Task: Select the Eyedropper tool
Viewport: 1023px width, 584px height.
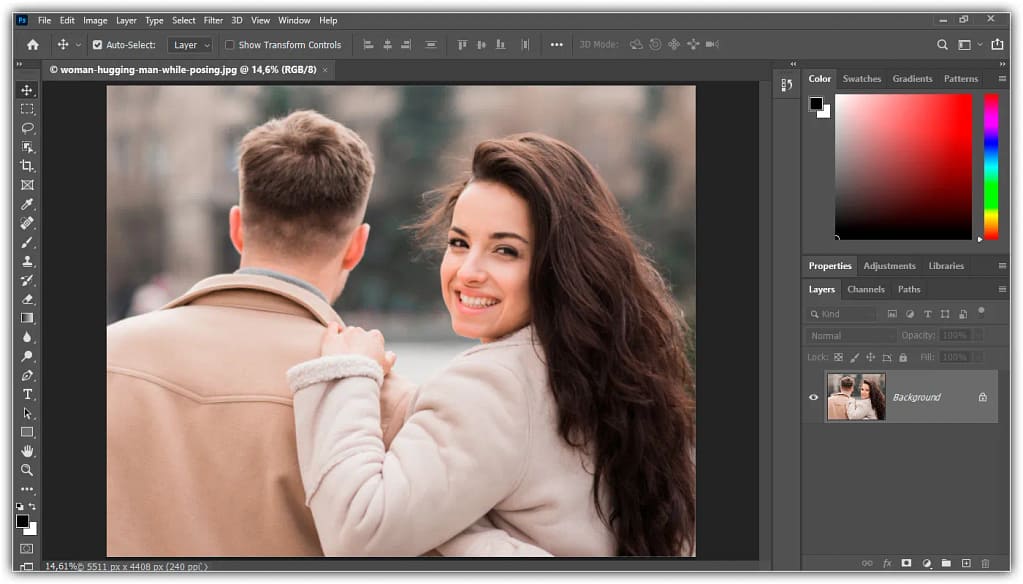Action: click(x=27, y=204)
